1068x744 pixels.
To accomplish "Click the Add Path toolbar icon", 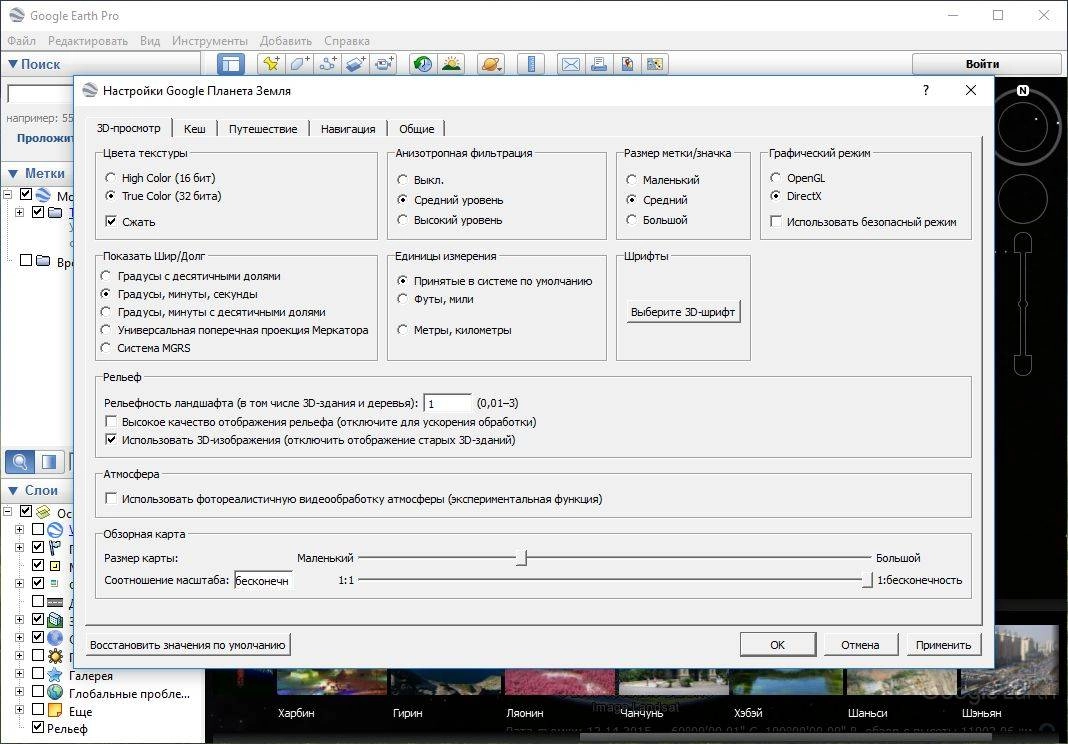I will pos(328,64).
